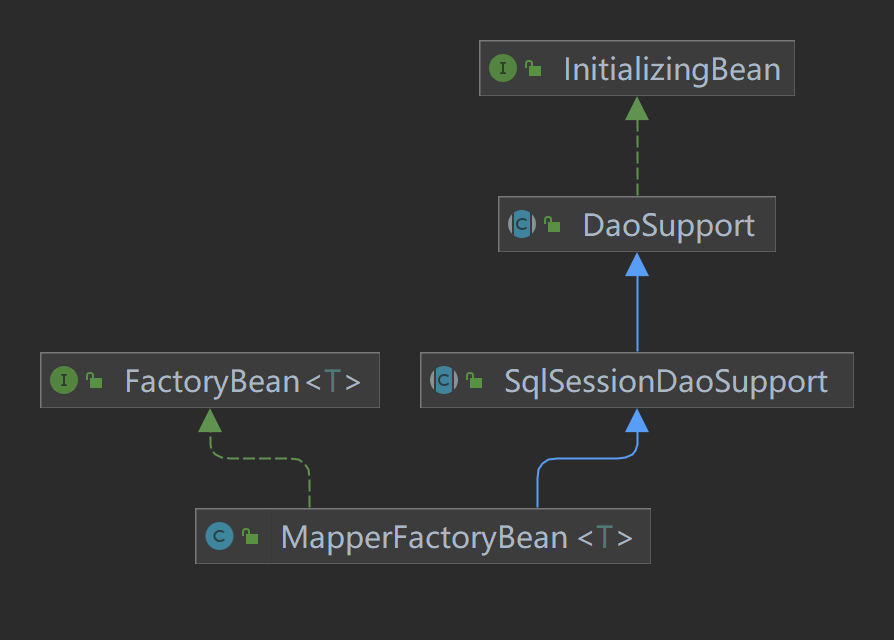This screenshot has width=894, height=640.
Task: Click the MapperFactoryBean class icon
Action: point(219,537)
